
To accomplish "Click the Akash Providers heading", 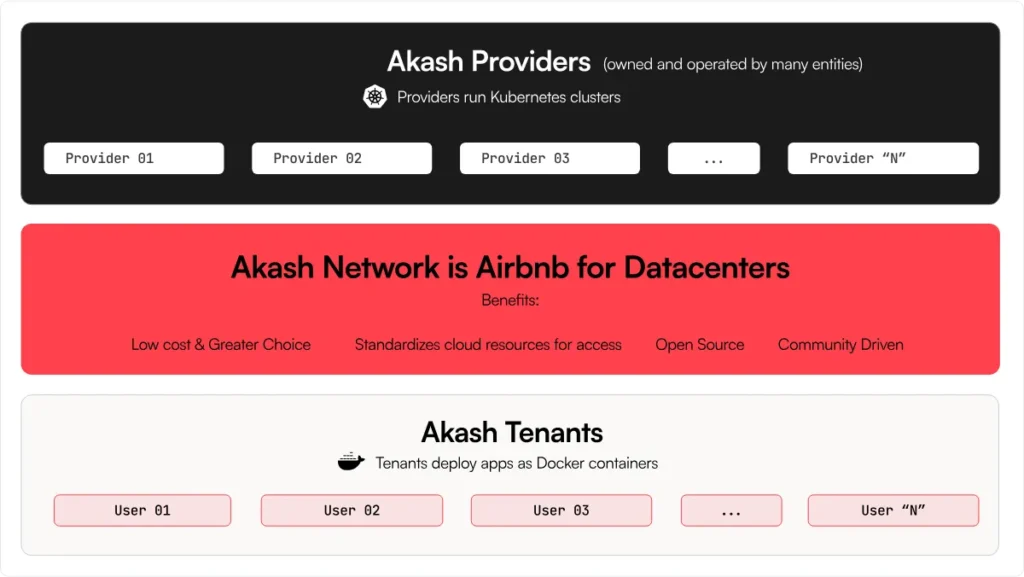I will click(x=489, y=62).
